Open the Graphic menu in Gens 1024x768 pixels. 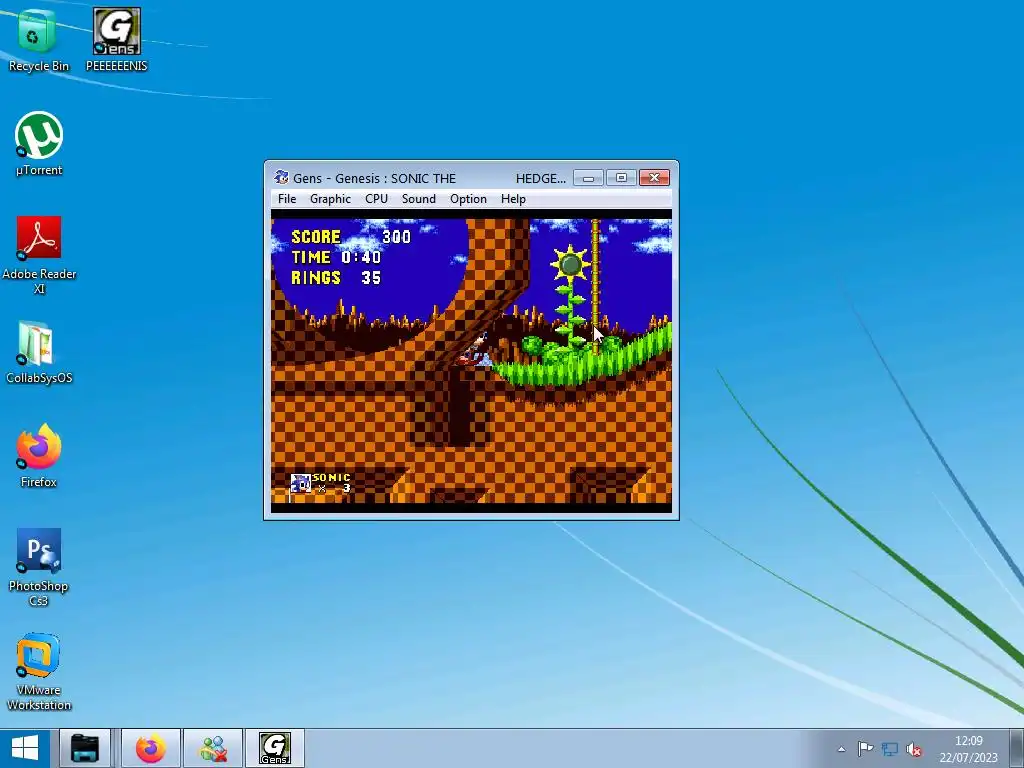(330, 199)
